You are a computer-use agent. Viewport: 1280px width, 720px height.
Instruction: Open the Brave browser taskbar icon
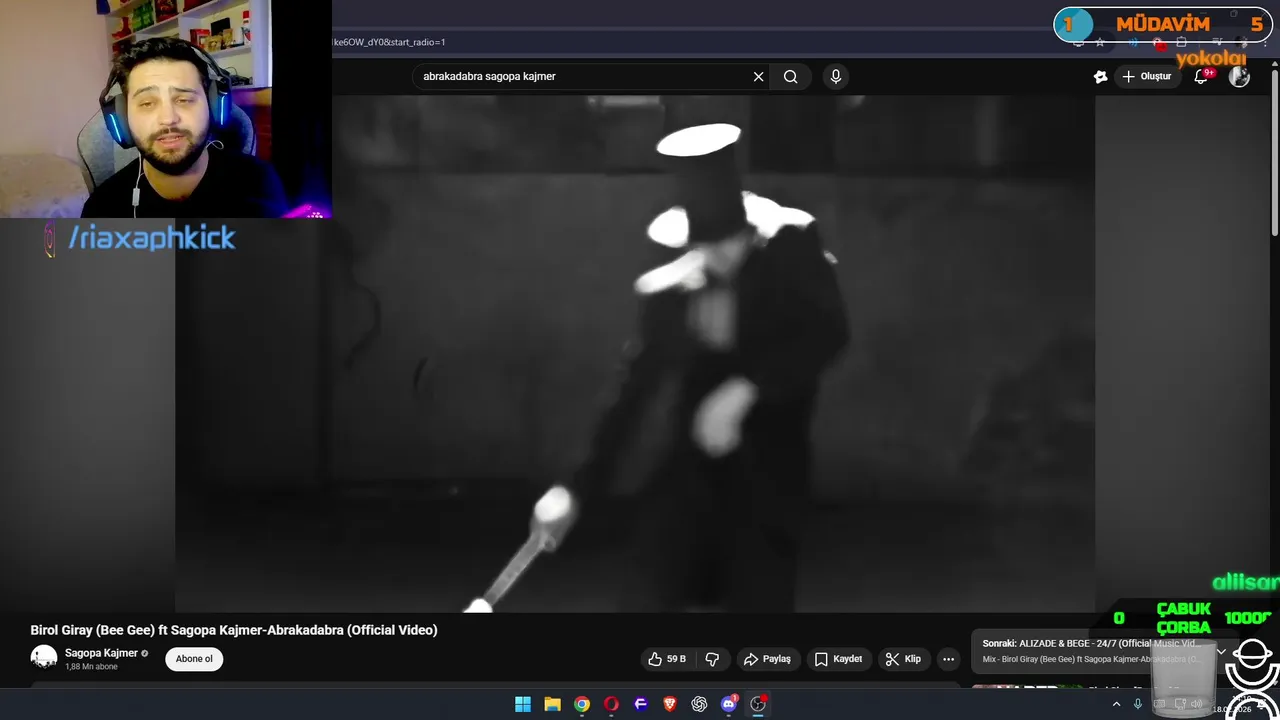[670, 704]
